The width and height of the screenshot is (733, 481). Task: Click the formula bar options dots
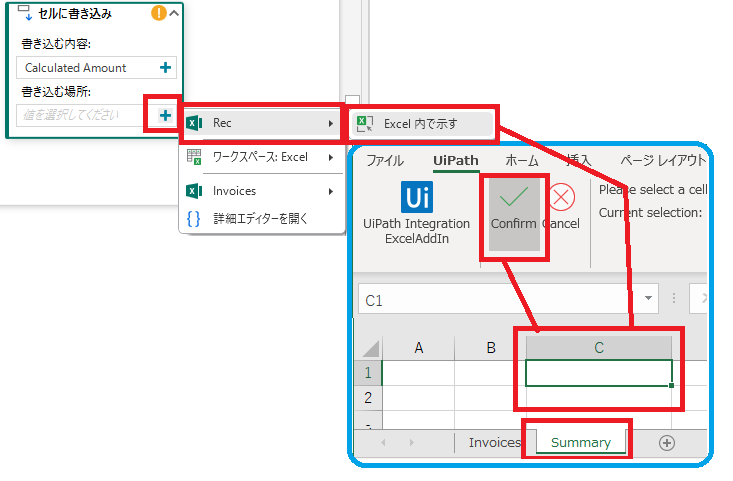[674, 298]
